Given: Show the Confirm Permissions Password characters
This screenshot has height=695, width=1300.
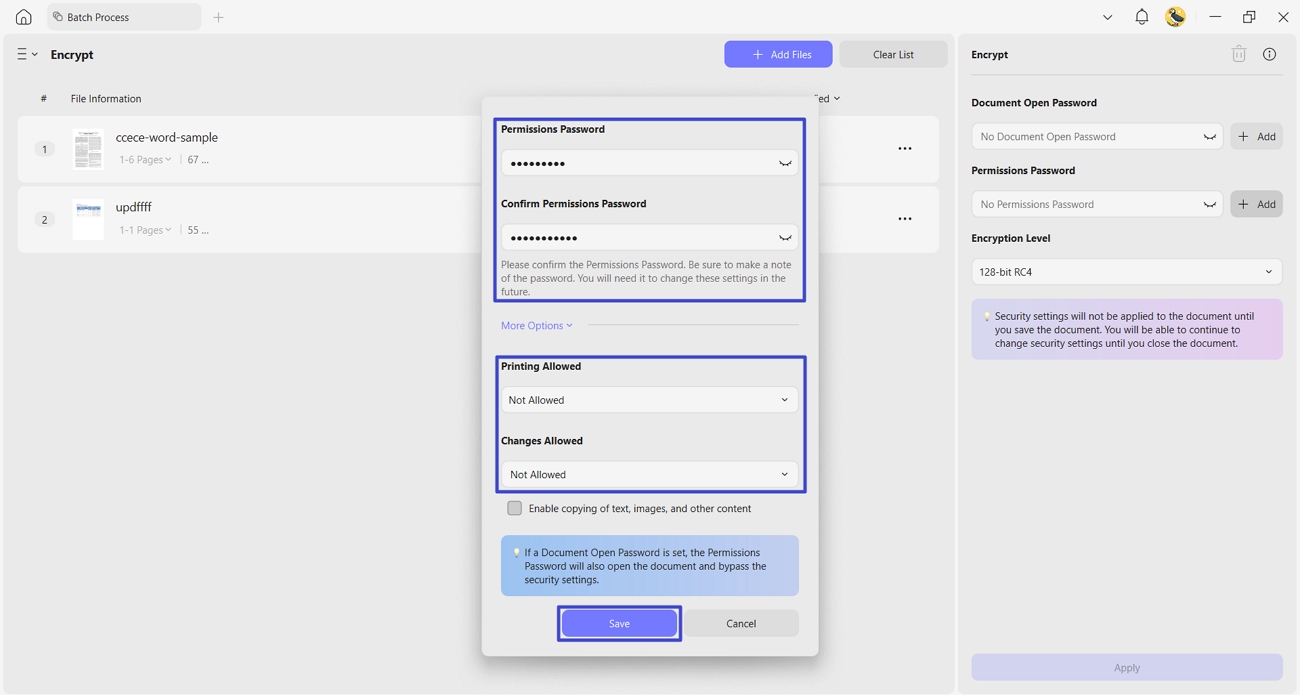Looking at the screenshot, I should click(785, 238).
